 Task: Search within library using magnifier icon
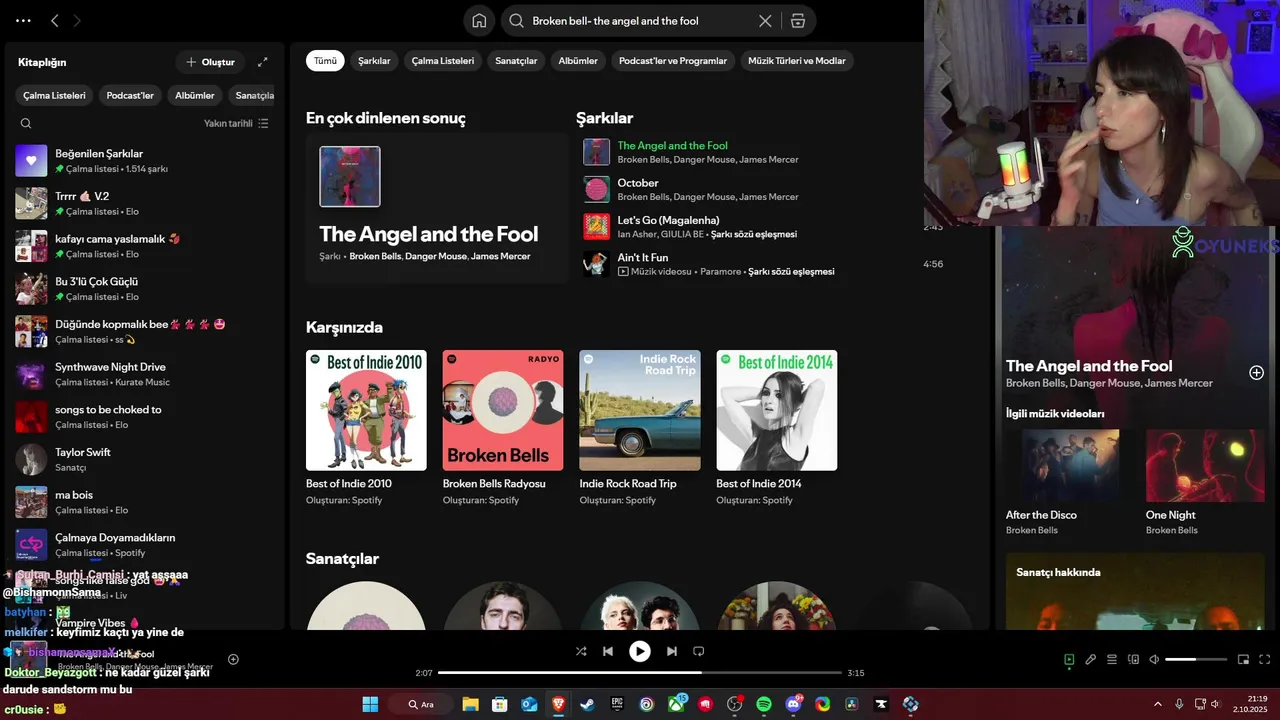click(x=26, y=124)
